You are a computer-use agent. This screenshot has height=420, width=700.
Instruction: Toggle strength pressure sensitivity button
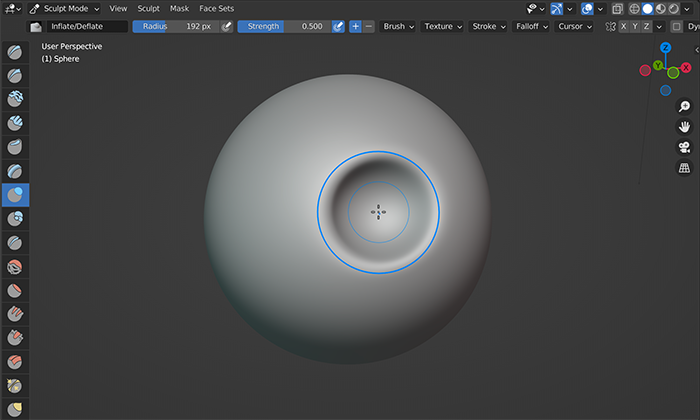coord(338,27)
